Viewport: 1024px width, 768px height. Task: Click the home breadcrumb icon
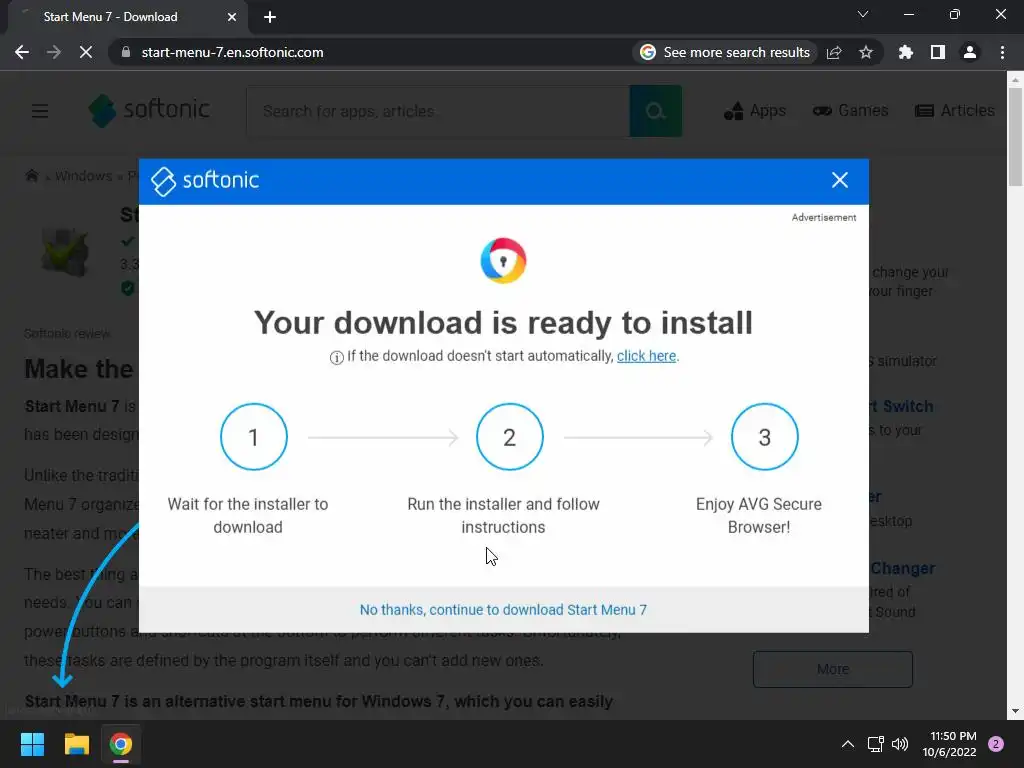pyautogui.click(x=31, y=176)
